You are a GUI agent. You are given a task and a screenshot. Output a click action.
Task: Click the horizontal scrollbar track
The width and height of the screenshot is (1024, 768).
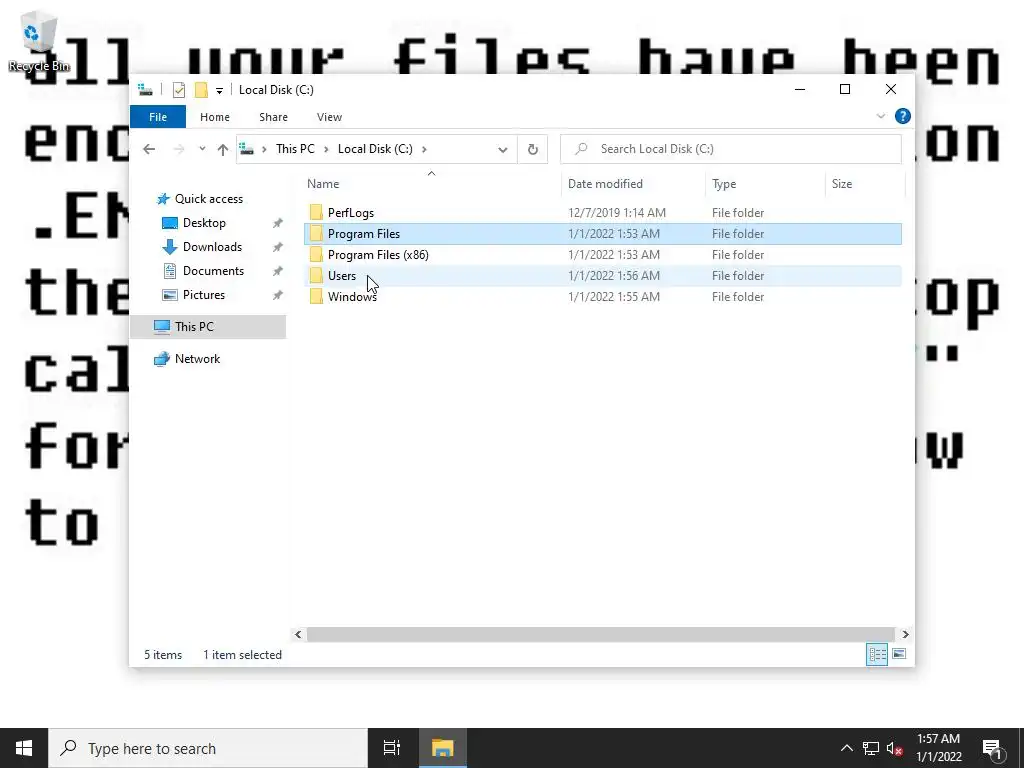[600, 634]
